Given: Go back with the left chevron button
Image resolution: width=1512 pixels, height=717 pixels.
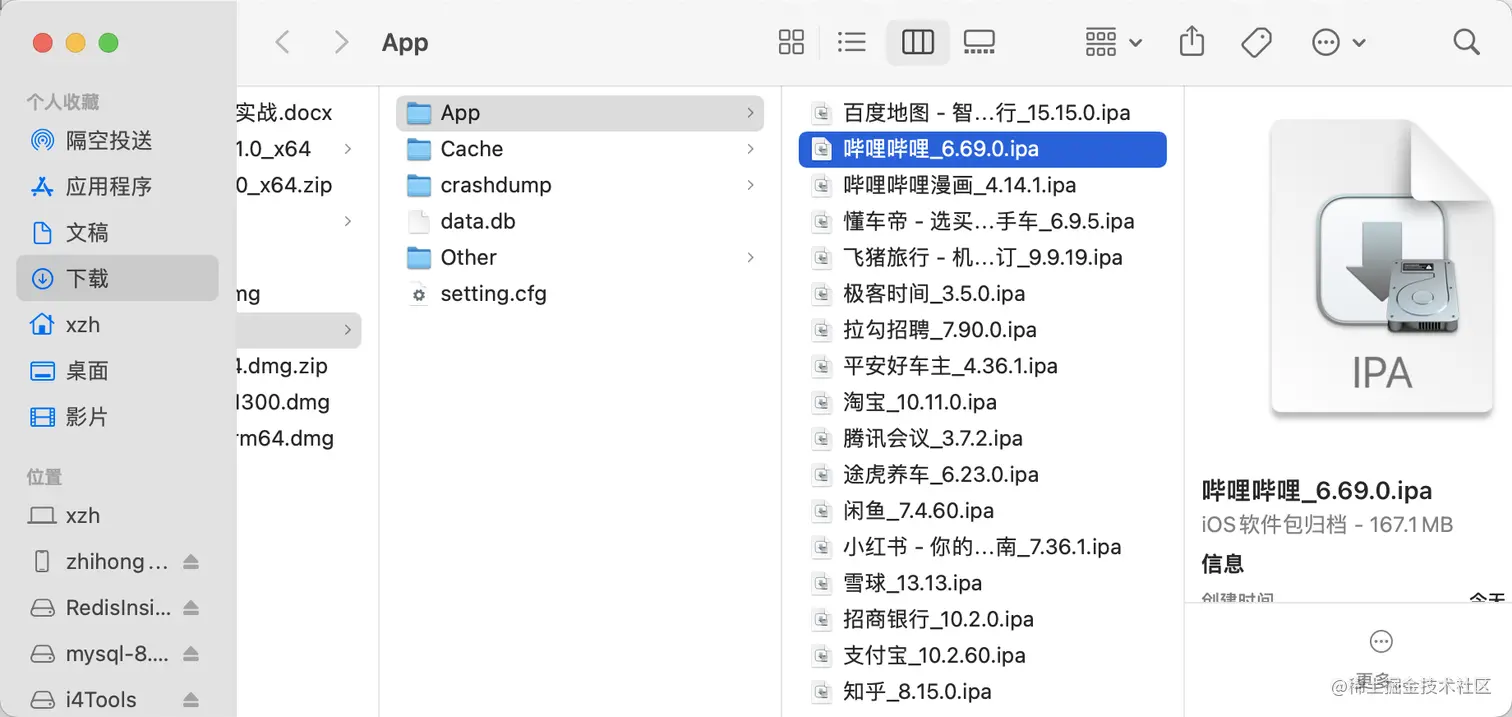Looking at the screenshot, I should point(283,42).
